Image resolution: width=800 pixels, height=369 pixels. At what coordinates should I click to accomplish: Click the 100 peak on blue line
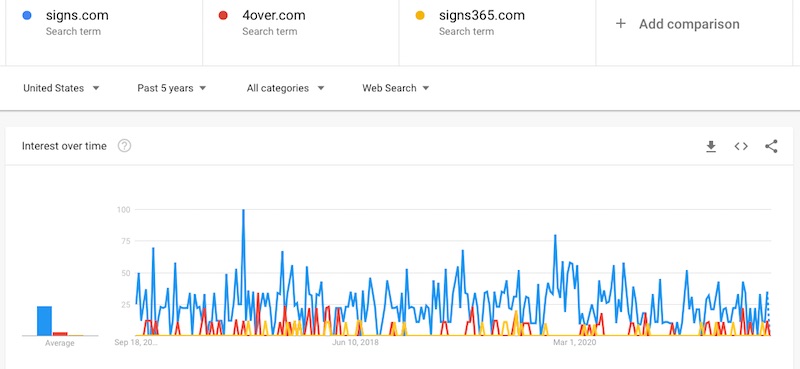243,210
